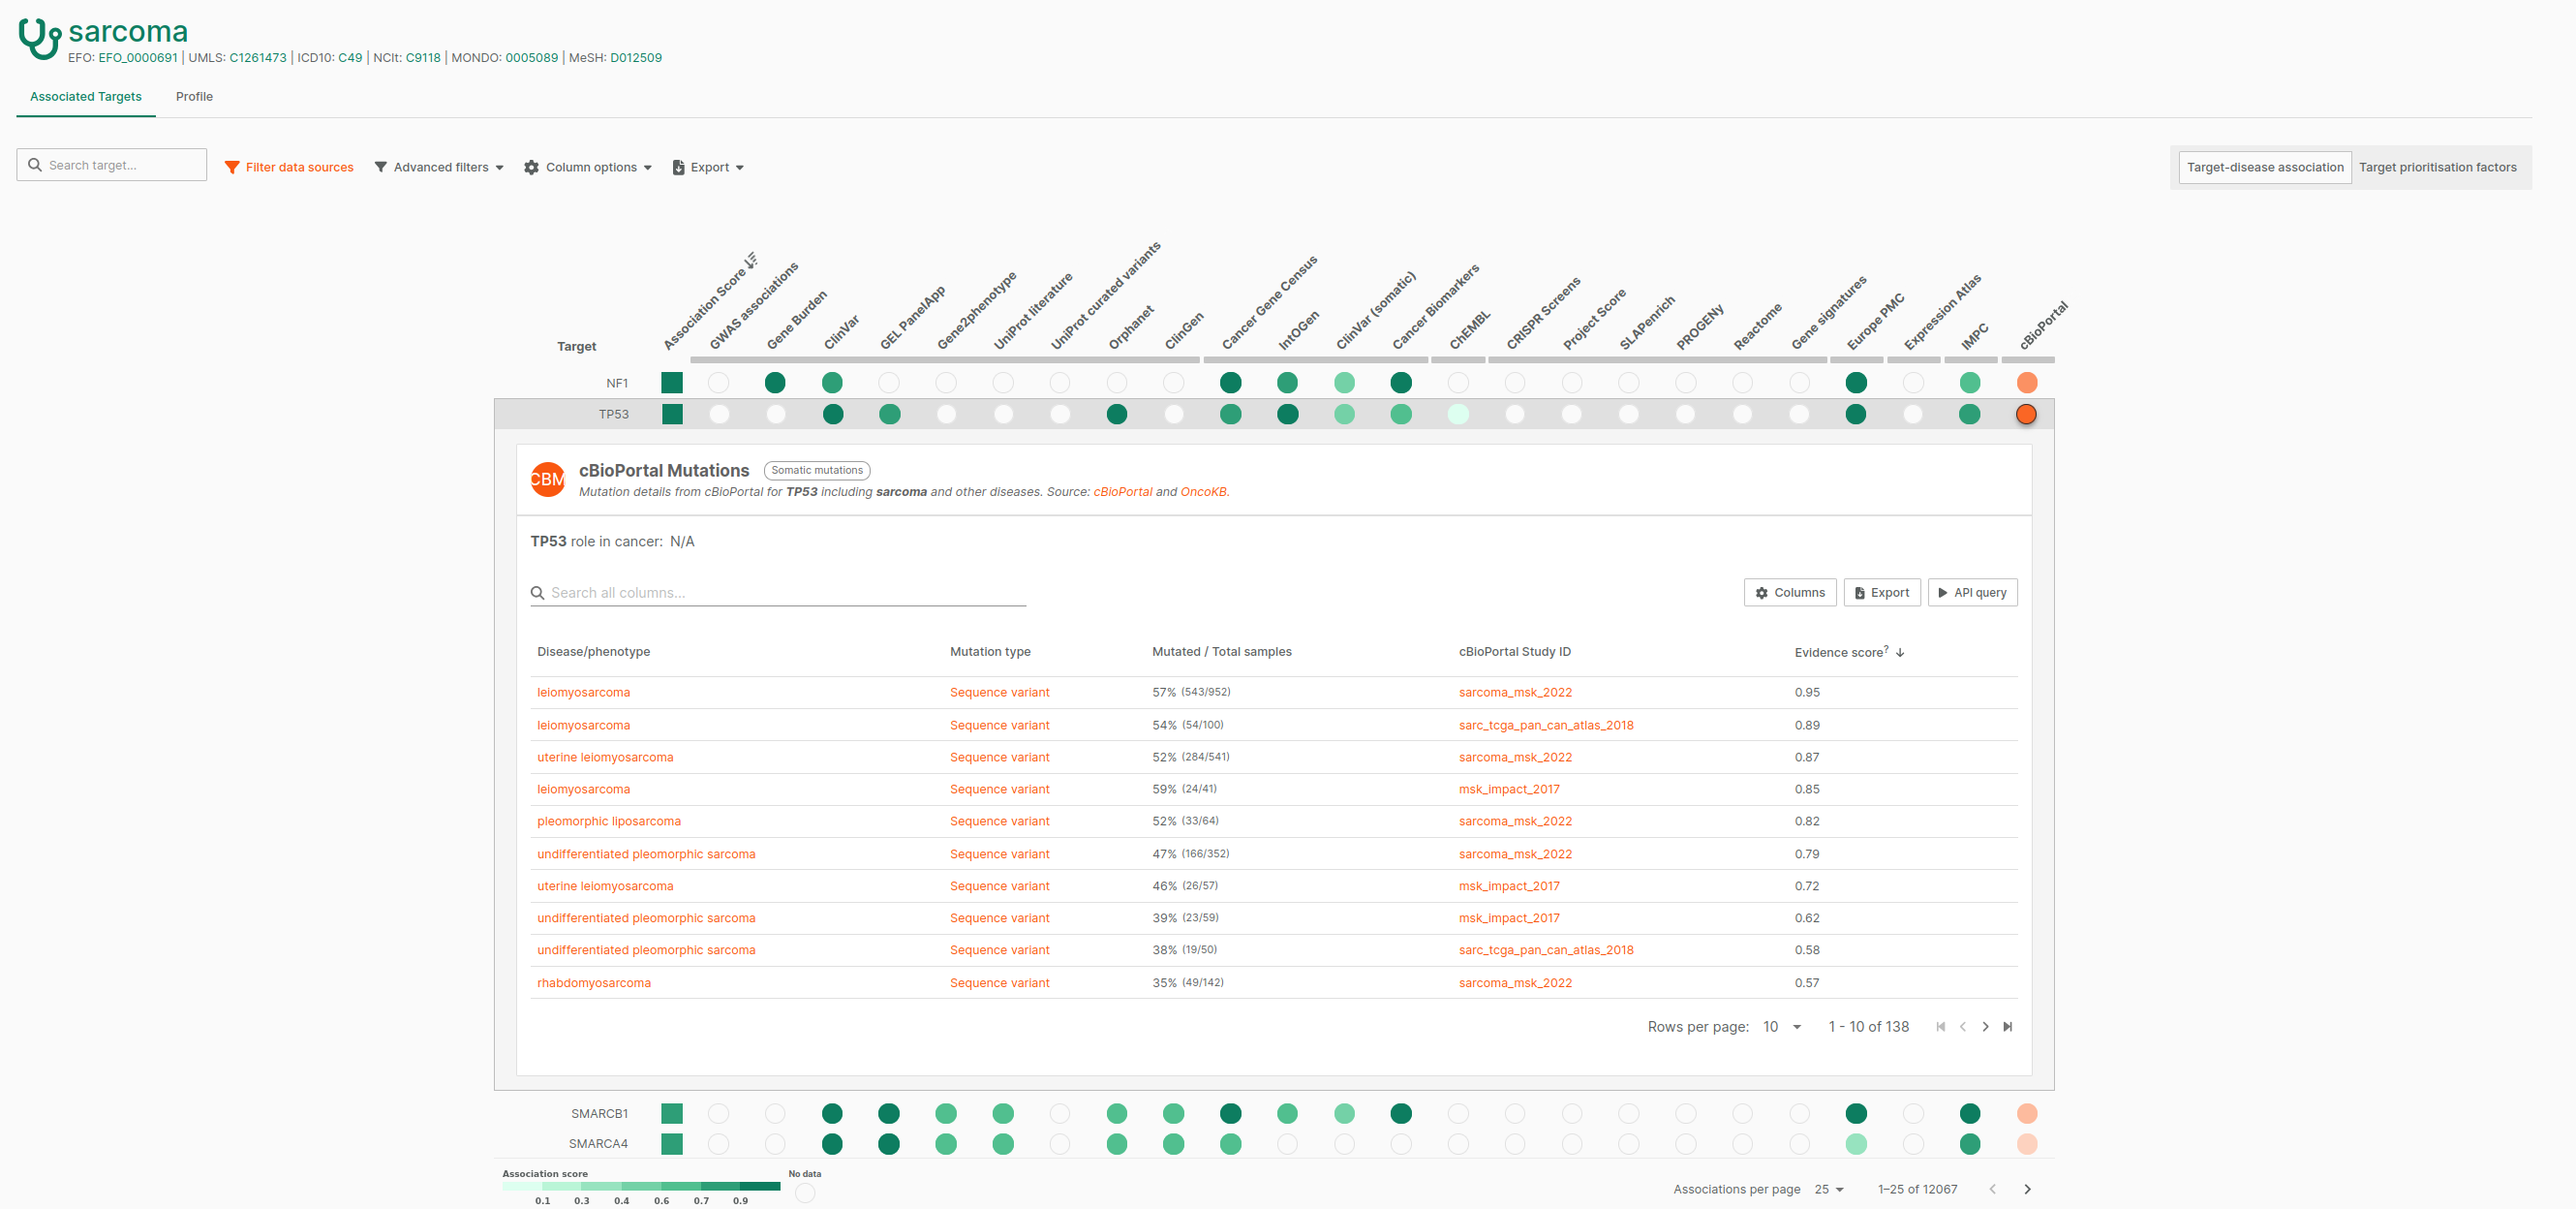This screenshot has width=2576, height=1209.
Task: Go to next page of associations list
Action: [x=2027, y=1189]
